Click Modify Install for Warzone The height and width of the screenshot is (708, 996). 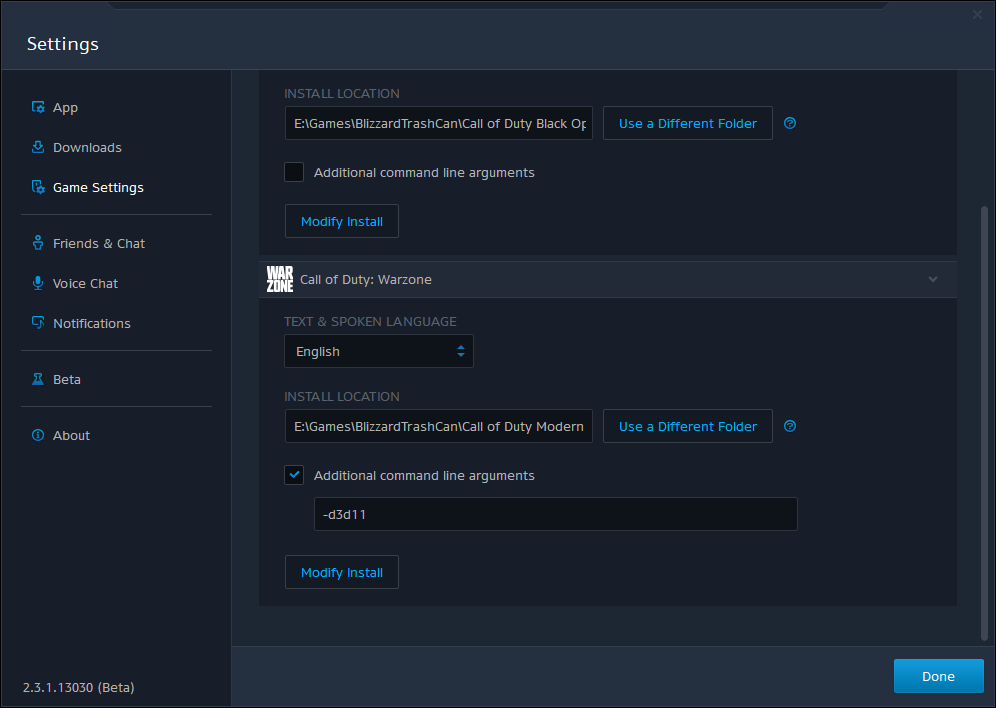[x=342, y=572]
